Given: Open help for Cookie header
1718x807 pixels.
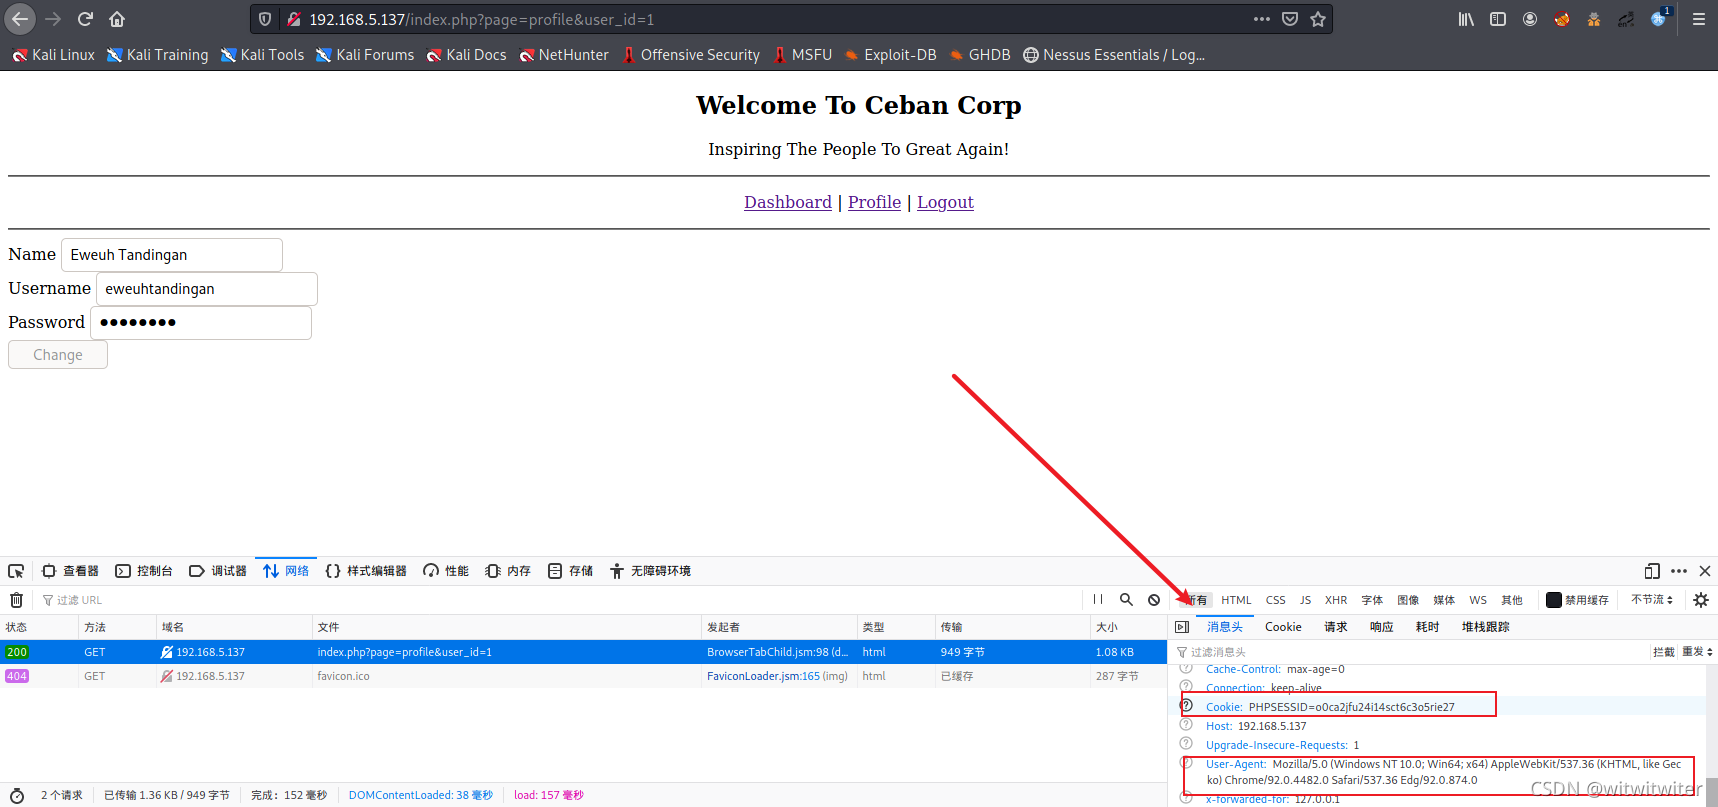Looking at the screenshot, I should (1186, 706).
